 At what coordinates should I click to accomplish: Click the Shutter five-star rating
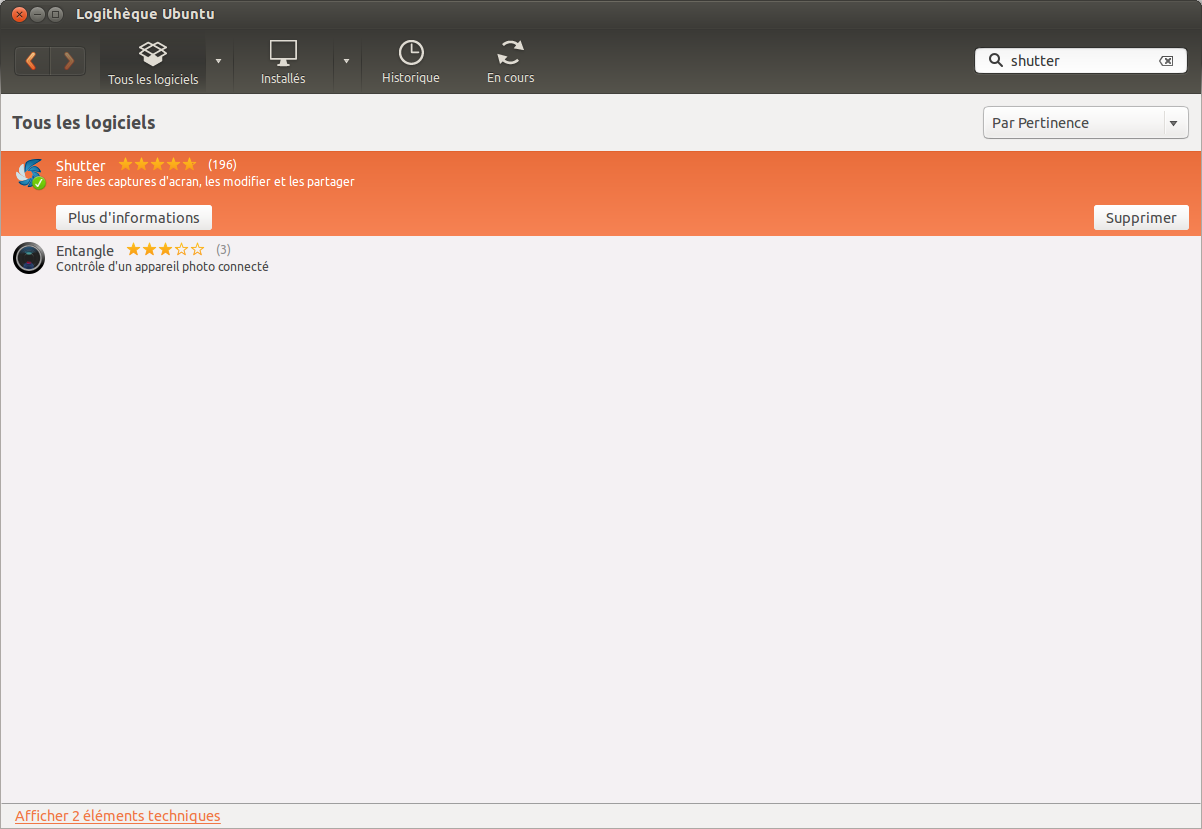click(157, 164)
